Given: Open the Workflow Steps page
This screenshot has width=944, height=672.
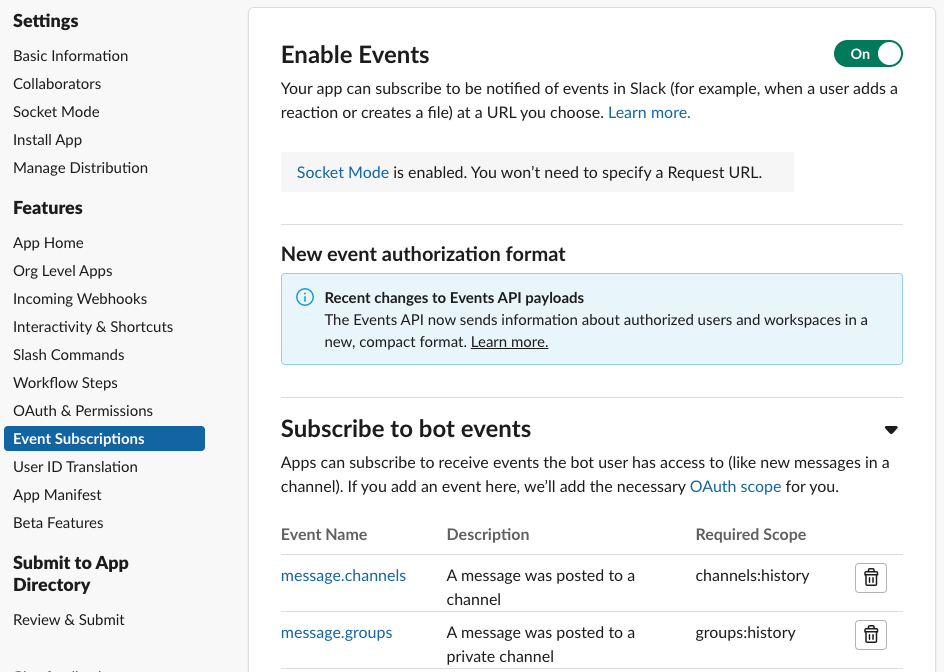Looking at the screenshot, I should pos(65,382).
